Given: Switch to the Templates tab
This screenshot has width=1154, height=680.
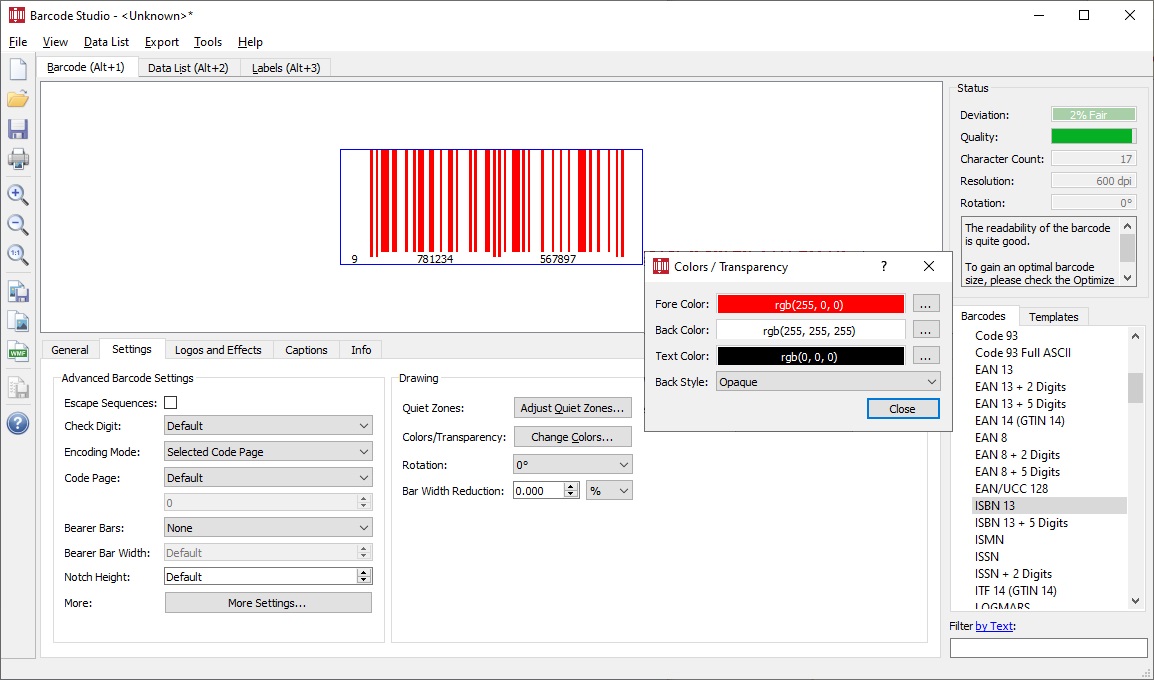Looking at the screenshot, I should [x=1053, y=316].
